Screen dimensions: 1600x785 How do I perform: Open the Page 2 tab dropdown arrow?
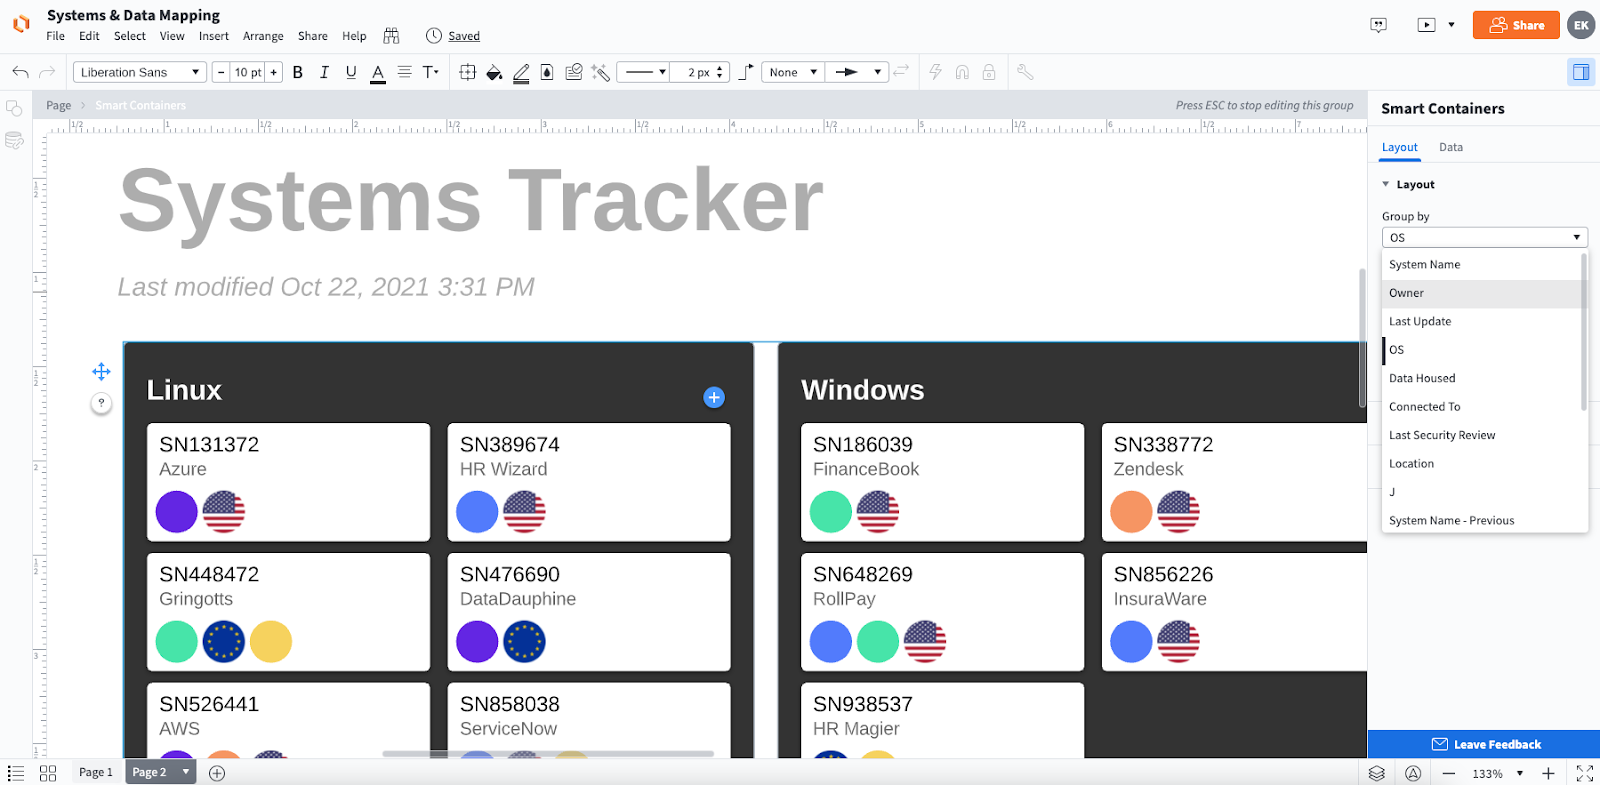tap(186, 772)
